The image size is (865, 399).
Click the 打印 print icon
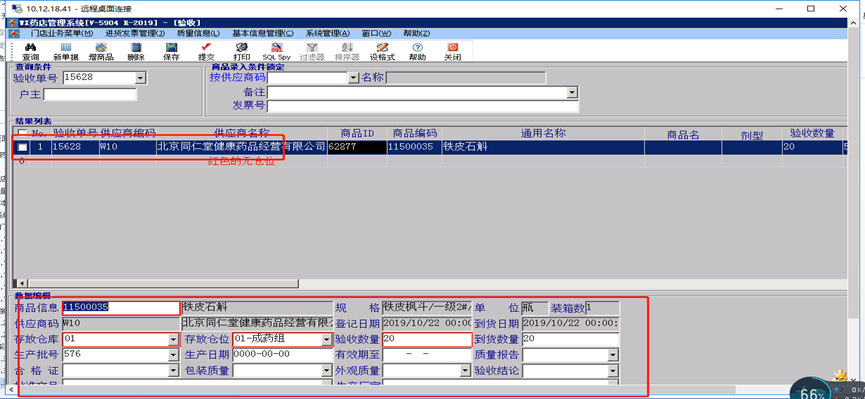click(x=242, y=51)
